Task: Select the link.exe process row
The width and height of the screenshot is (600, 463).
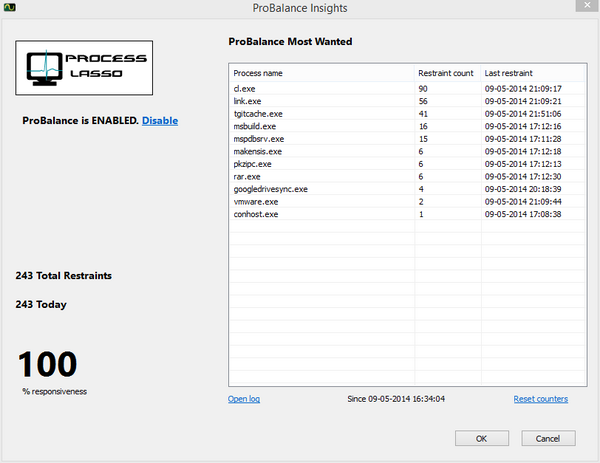Action: pyautogui.click(x=407, y=101)
